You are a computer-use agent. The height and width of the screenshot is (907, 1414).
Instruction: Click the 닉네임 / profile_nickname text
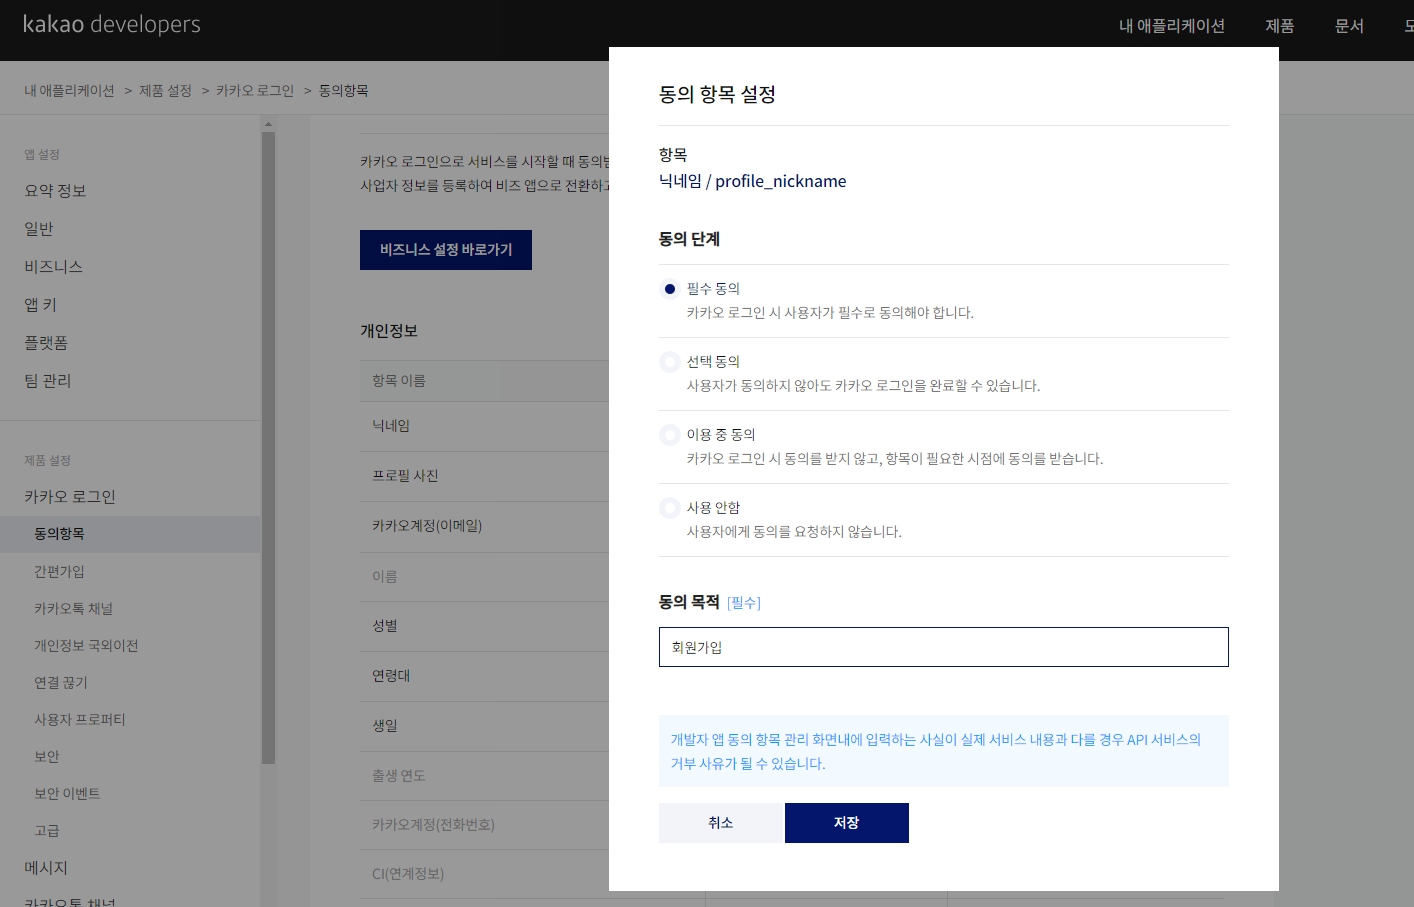point(752,181)
